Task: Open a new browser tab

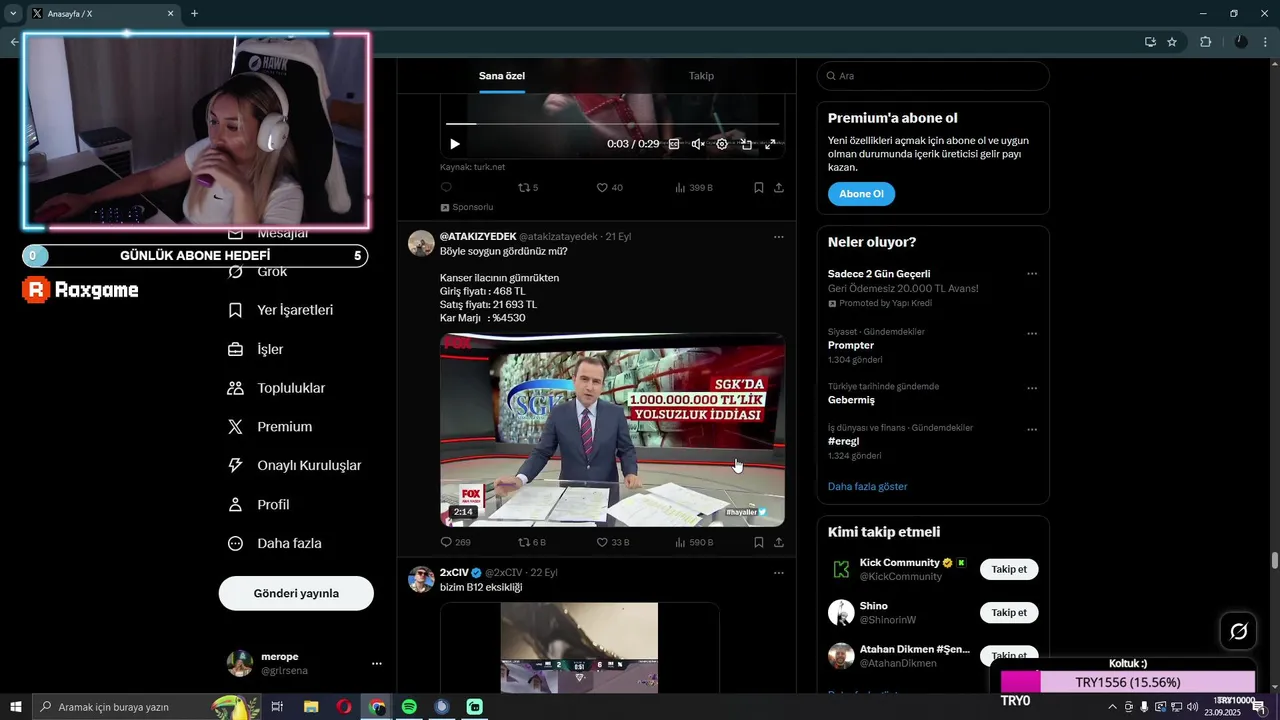Action: (194, 14)
